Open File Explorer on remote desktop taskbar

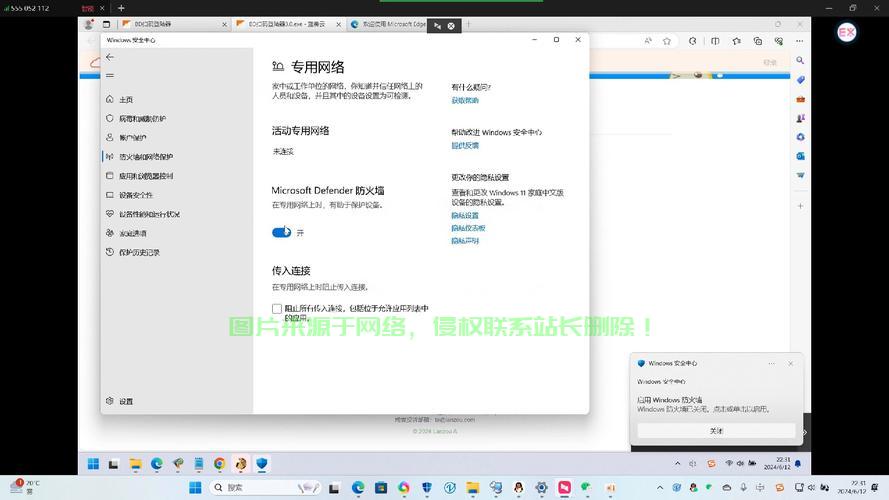click(x=135, y=464)
